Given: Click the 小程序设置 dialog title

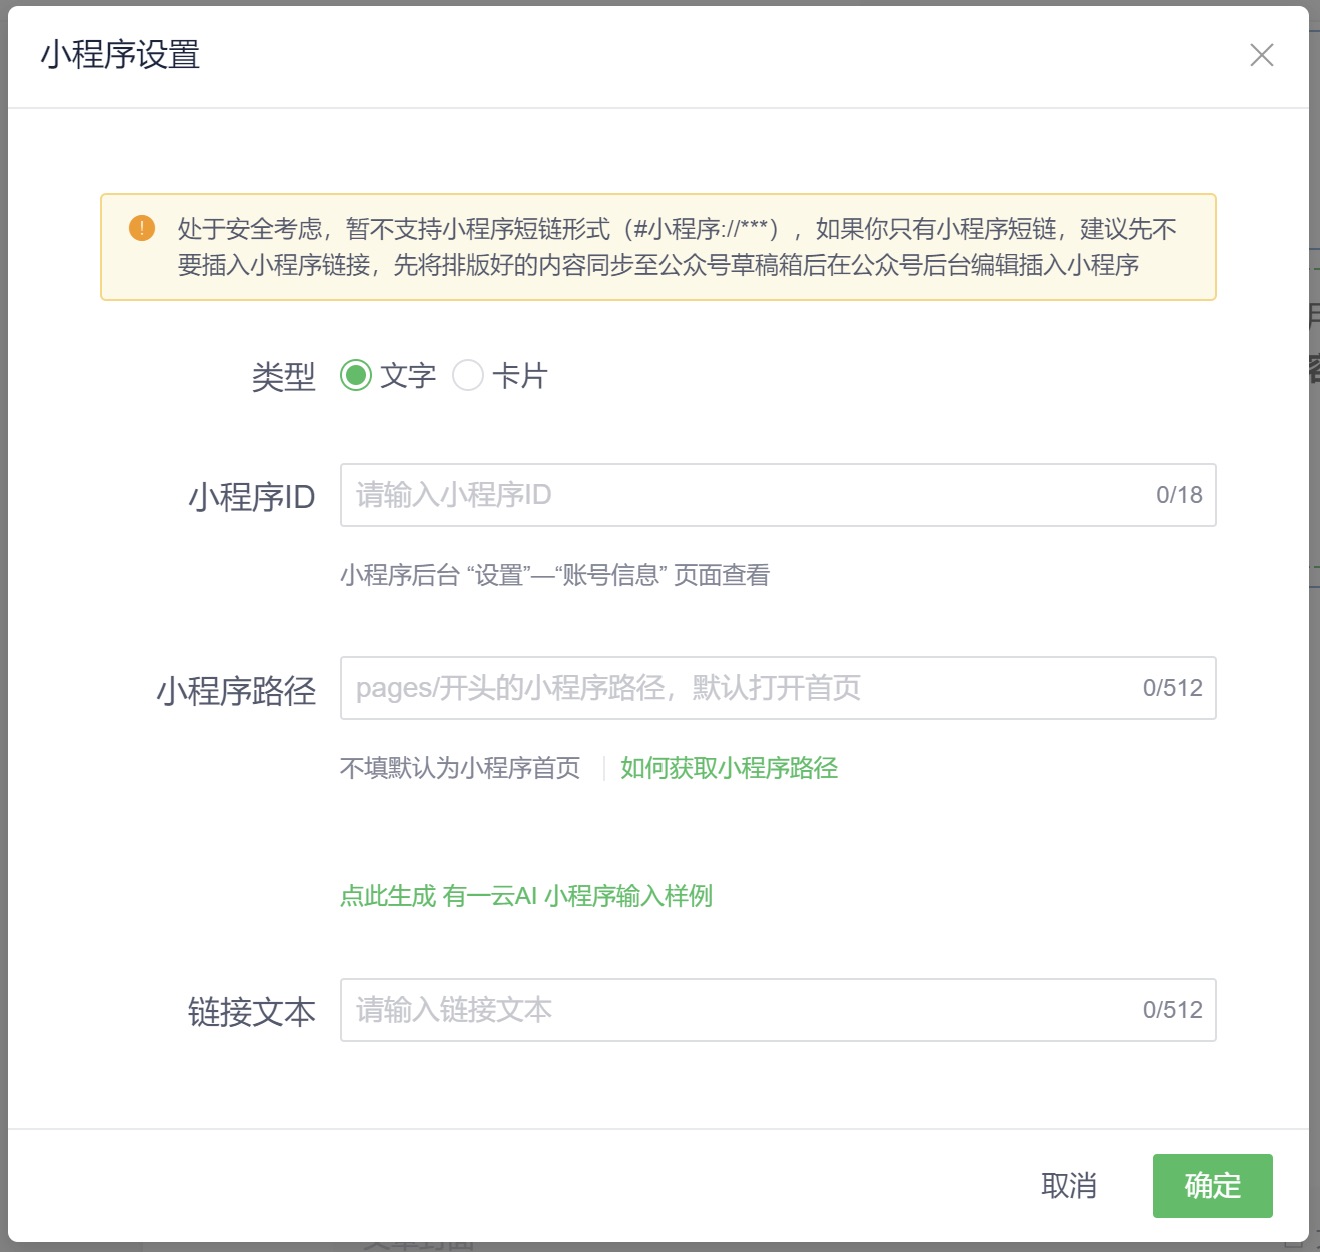Looking at the screenshot, I should point(120,55).
